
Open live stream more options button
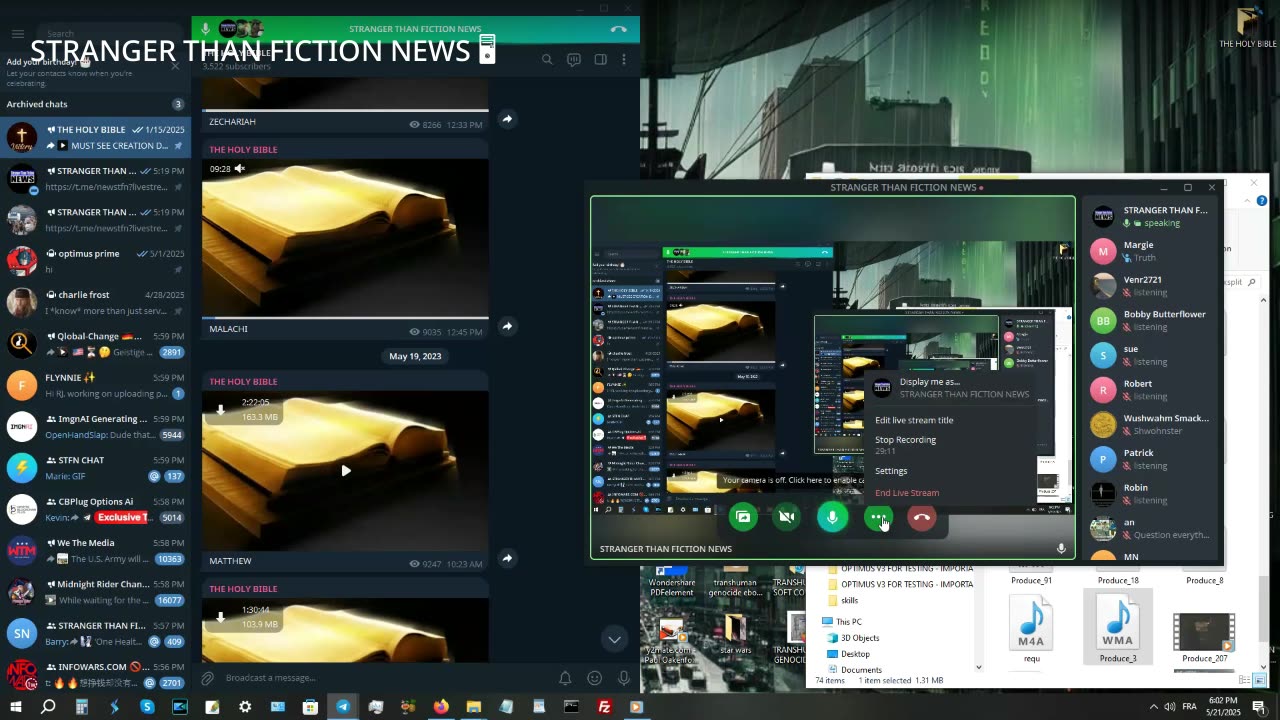click(x=877, y=517)
